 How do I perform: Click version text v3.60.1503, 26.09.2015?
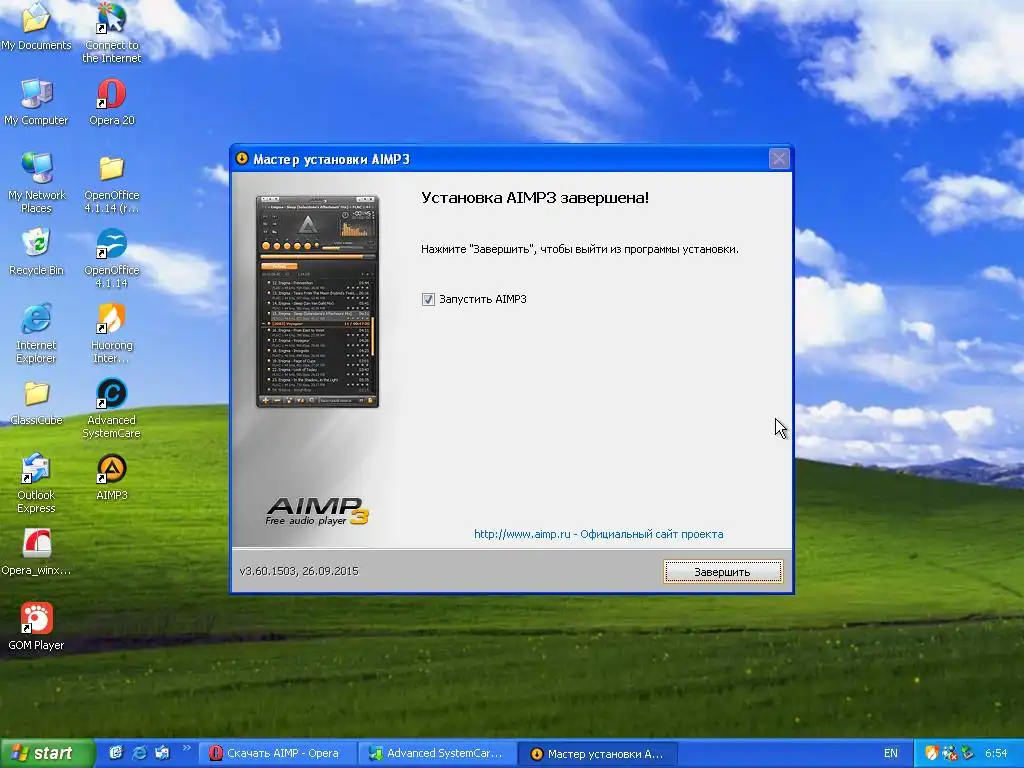(299, 571)
